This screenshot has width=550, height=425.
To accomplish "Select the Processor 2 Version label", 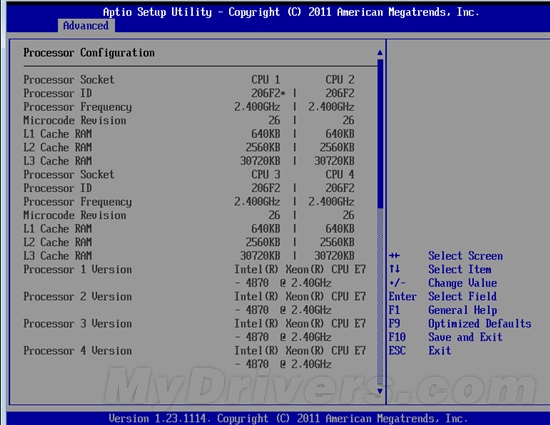I will (x=78, y=296).
